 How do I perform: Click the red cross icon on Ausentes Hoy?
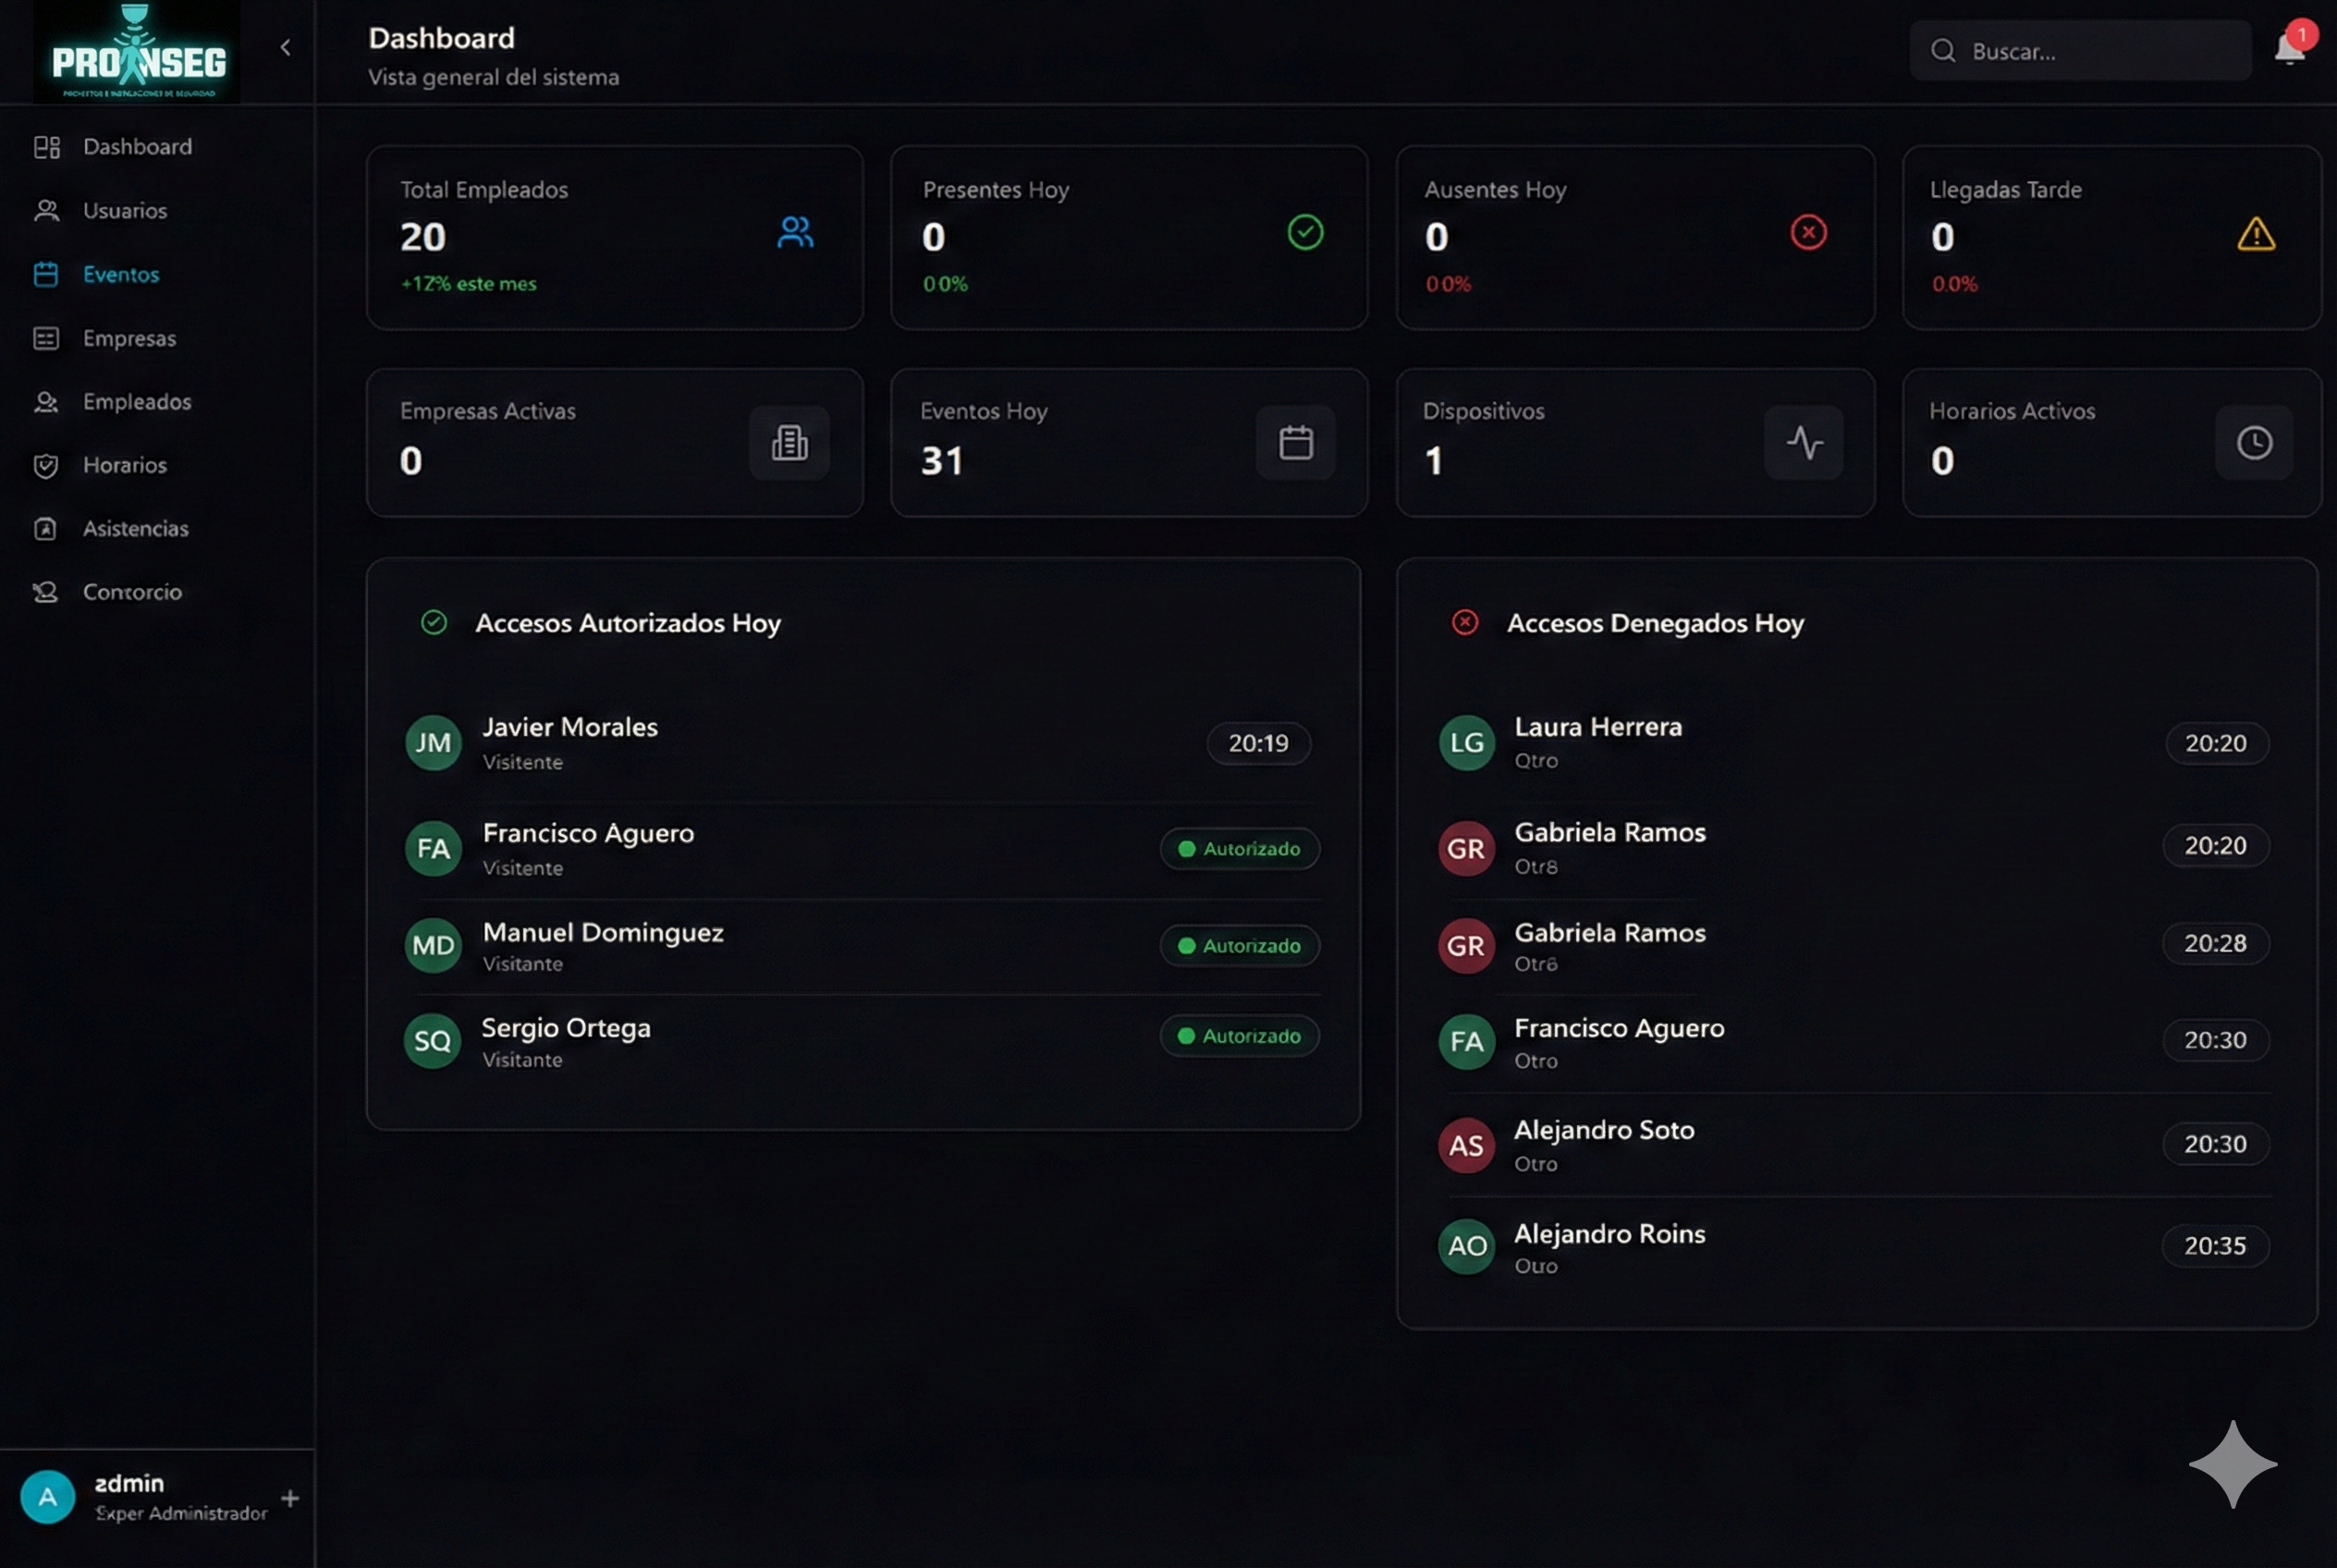(1808, 232)
